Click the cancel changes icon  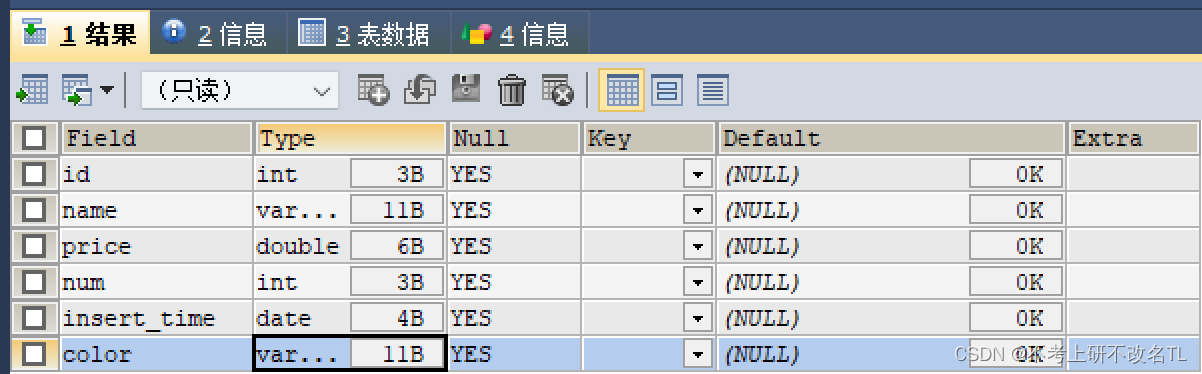pyautogui.click(x=558, y=90)
